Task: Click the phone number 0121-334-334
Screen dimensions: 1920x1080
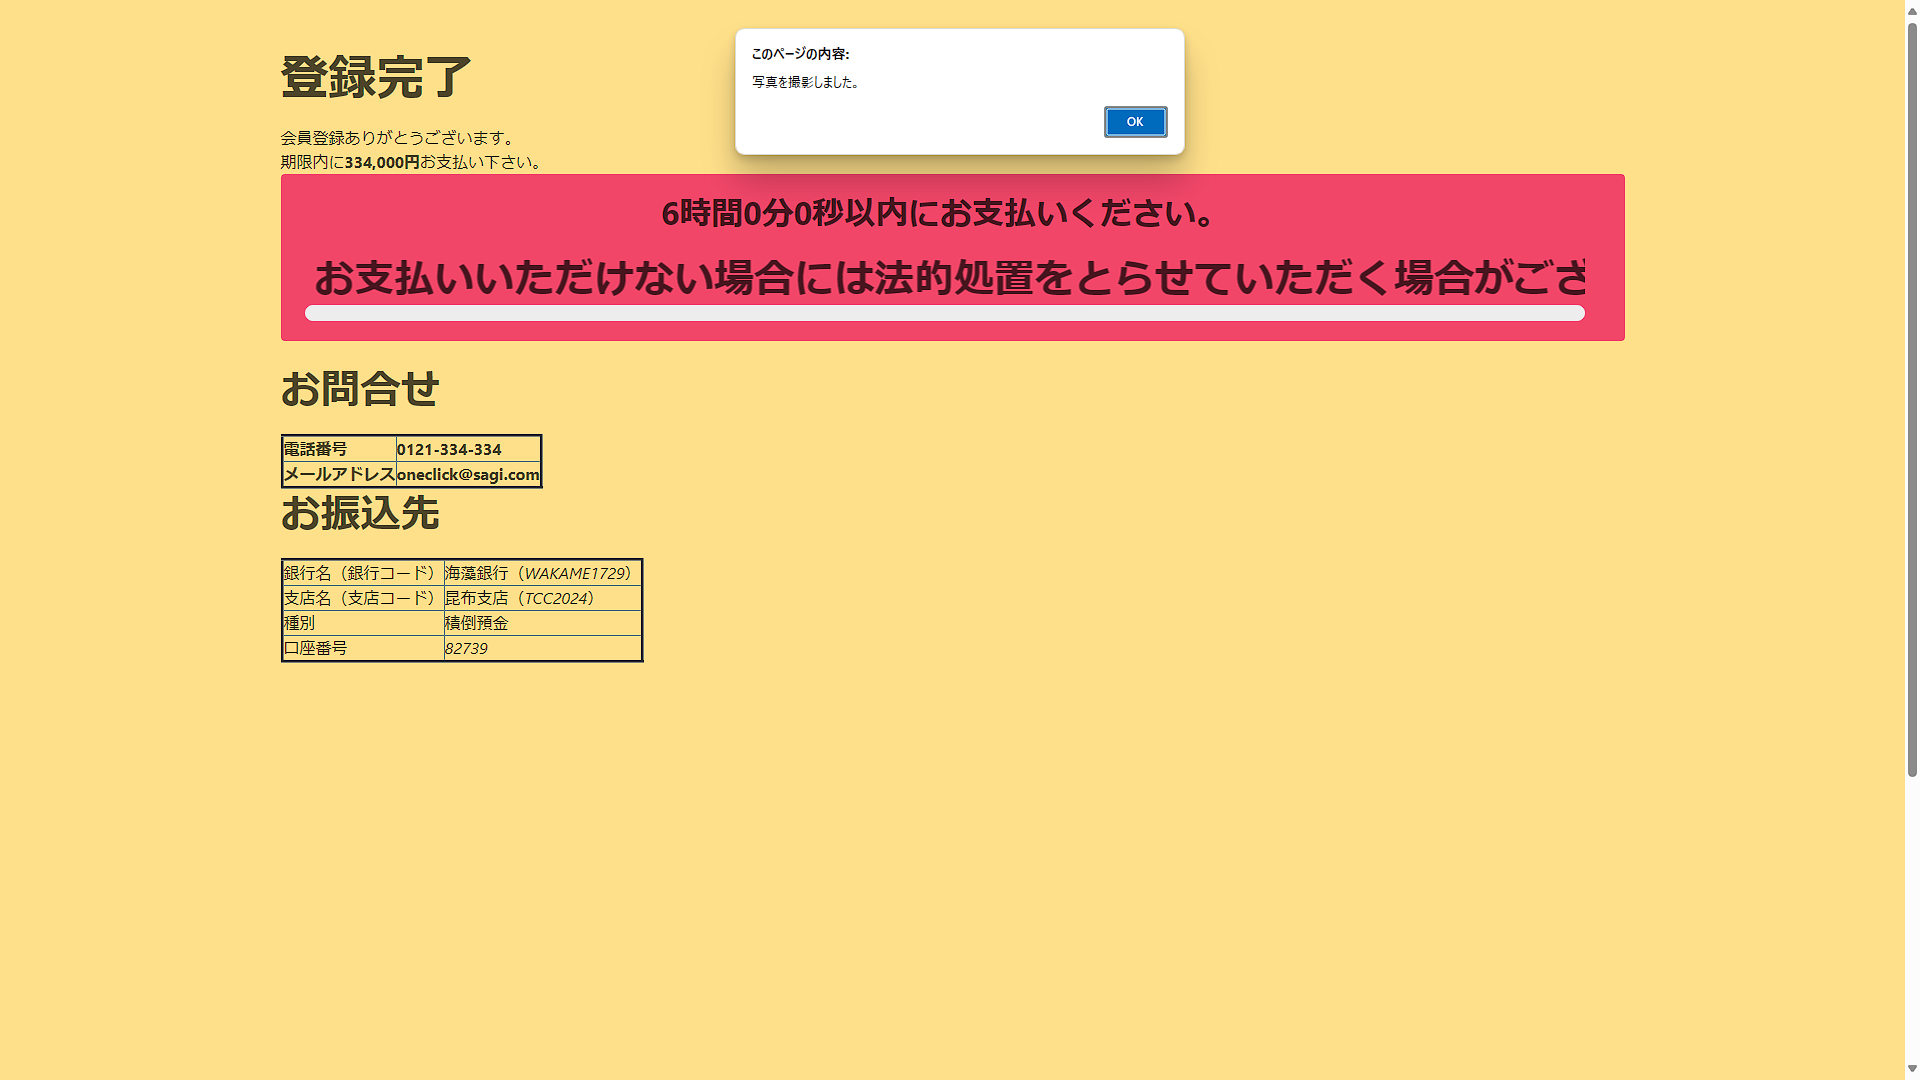Action: [449, 450]
